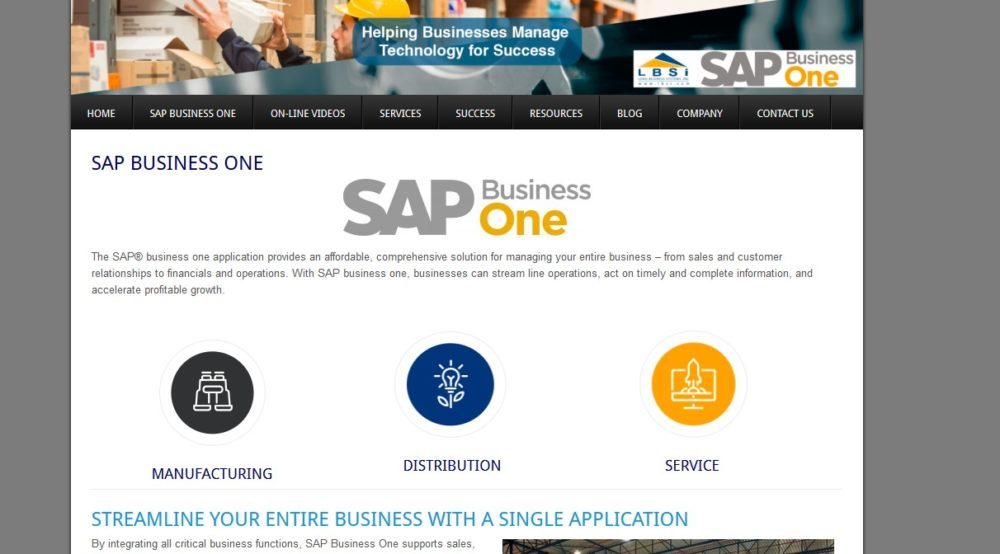The image size is (1000, 554).
Task: Click the Distribution lightbulb icon
Action: 450,384
